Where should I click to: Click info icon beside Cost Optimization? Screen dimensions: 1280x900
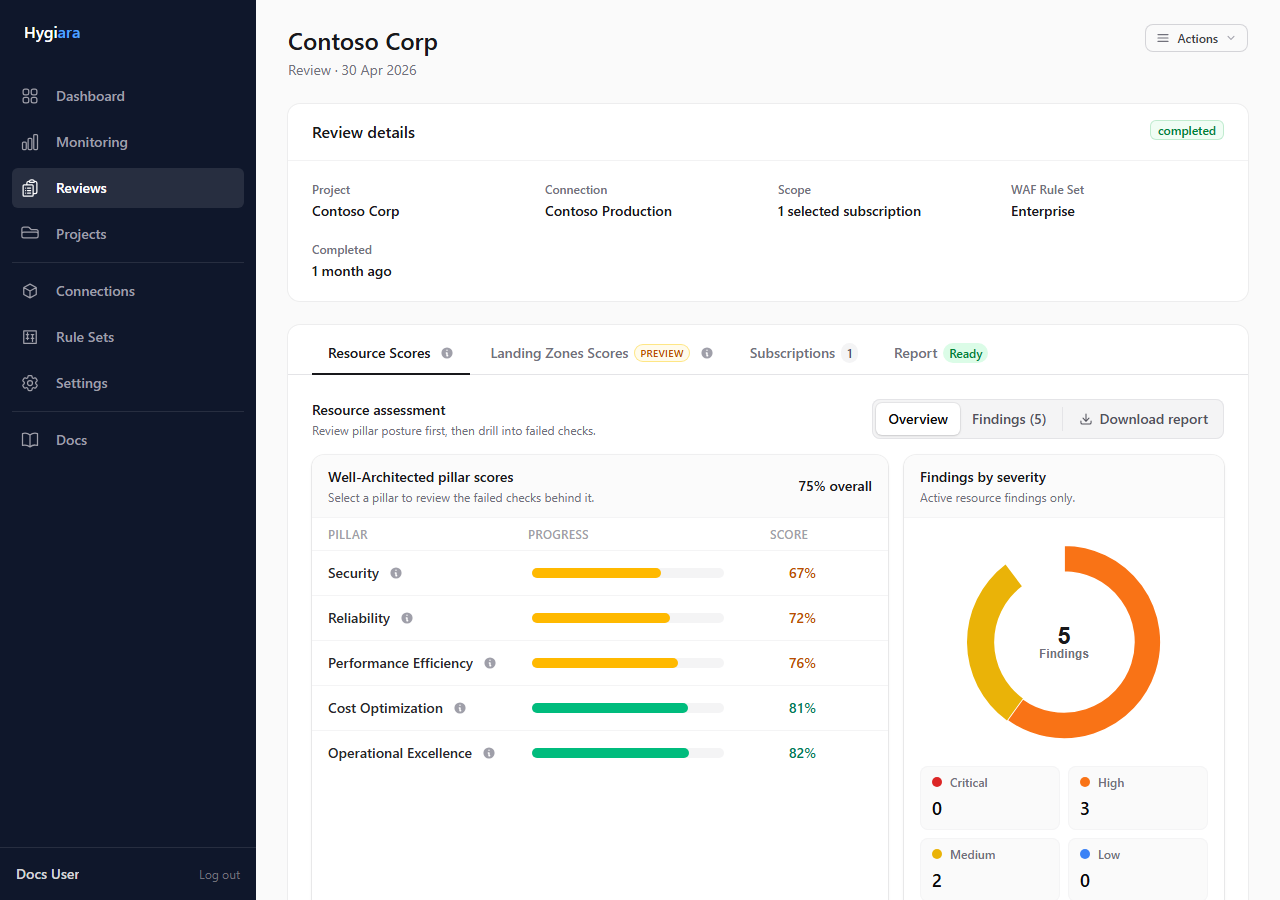[460, 708]
